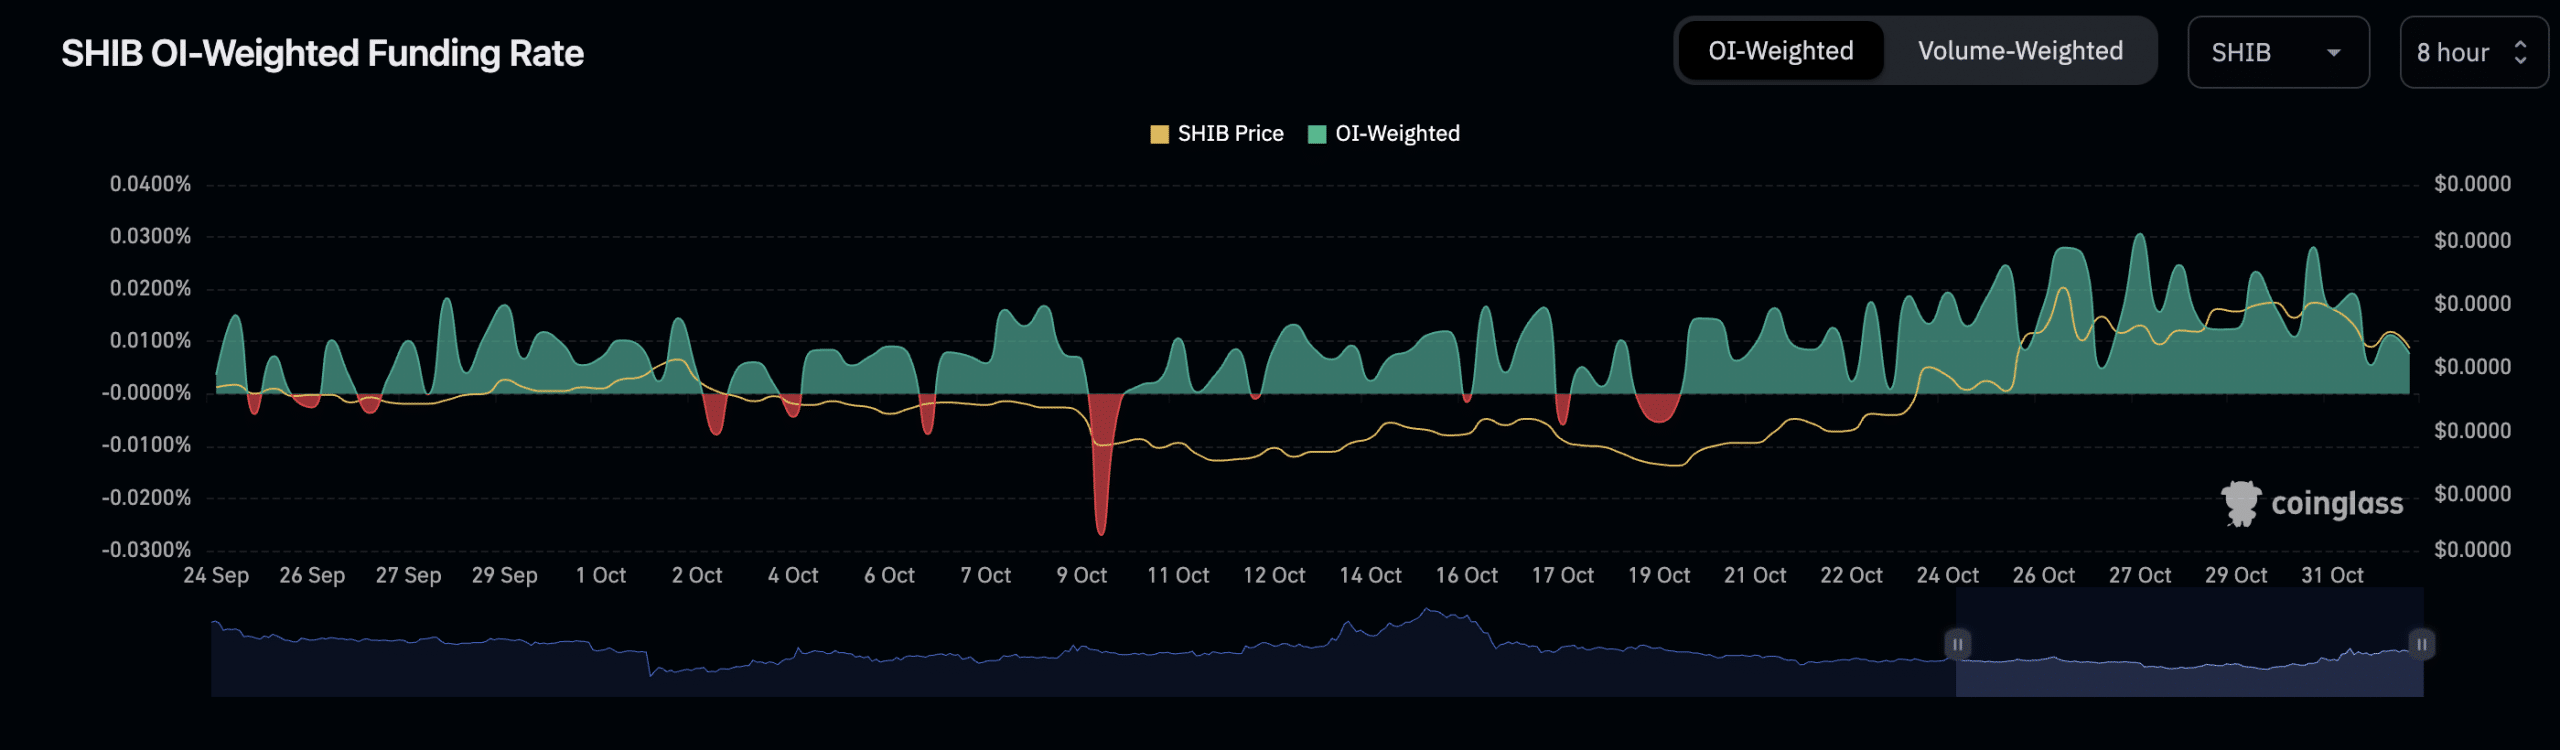Click the 21 Oct date label

coord(1755,576)
